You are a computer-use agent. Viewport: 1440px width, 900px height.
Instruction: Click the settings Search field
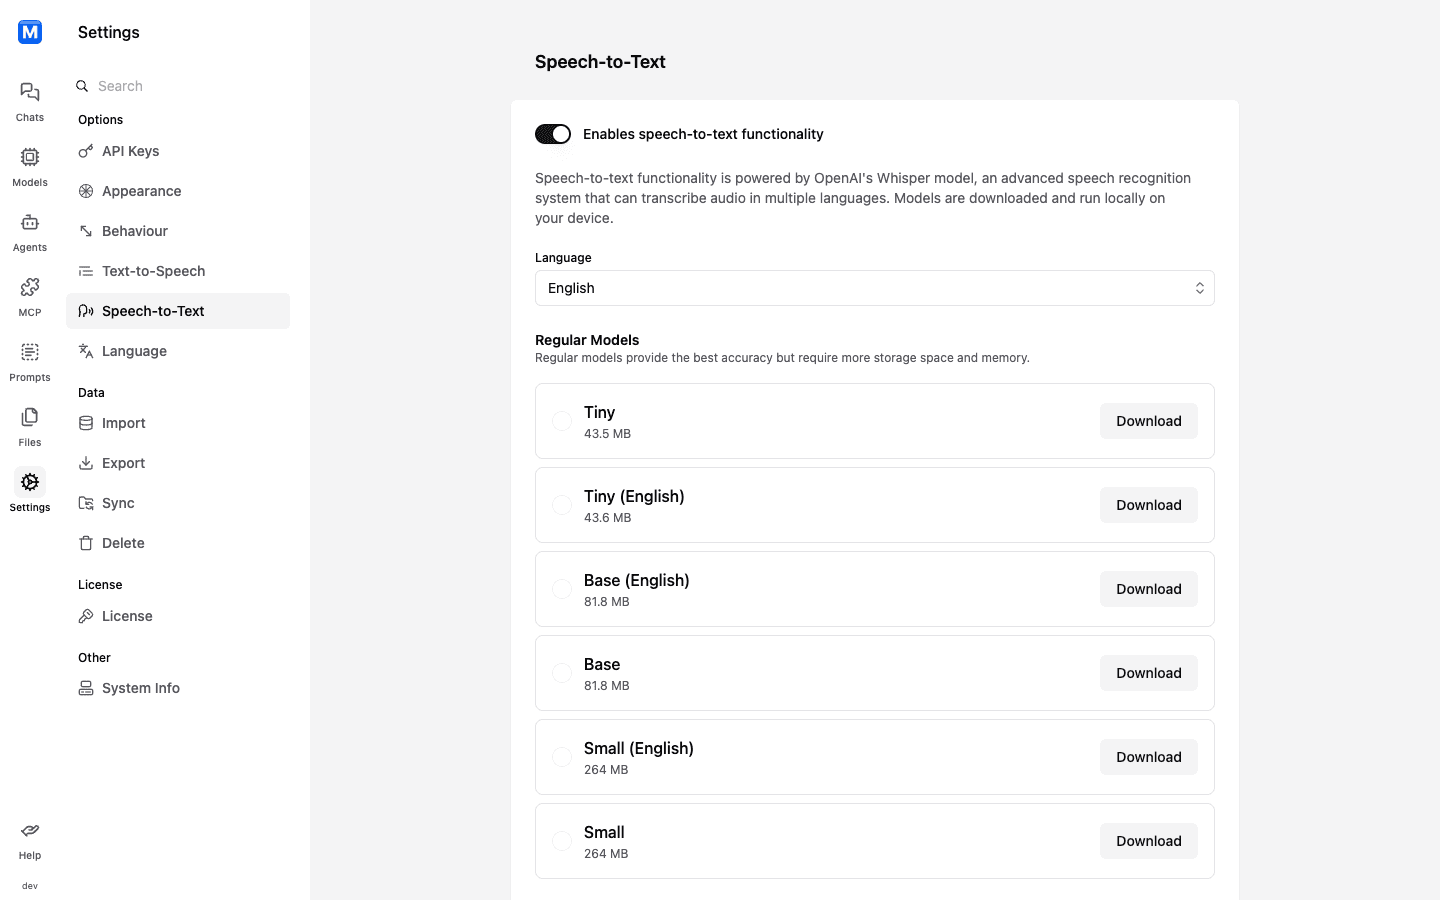180,86
